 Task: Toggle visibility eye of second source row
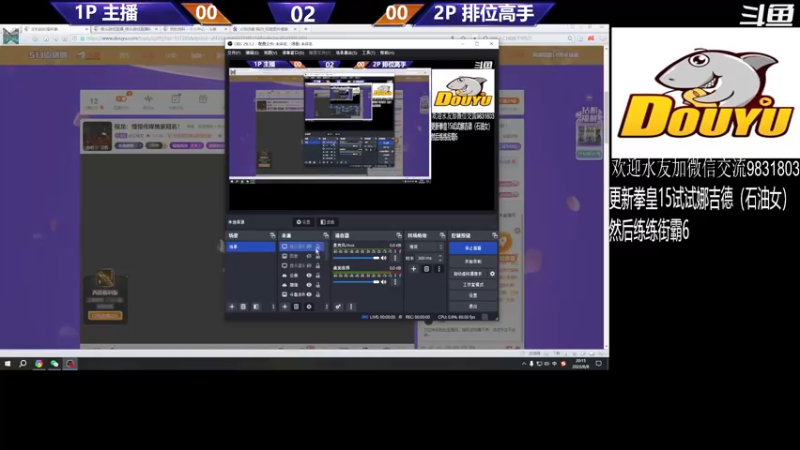tap(309, 256)
